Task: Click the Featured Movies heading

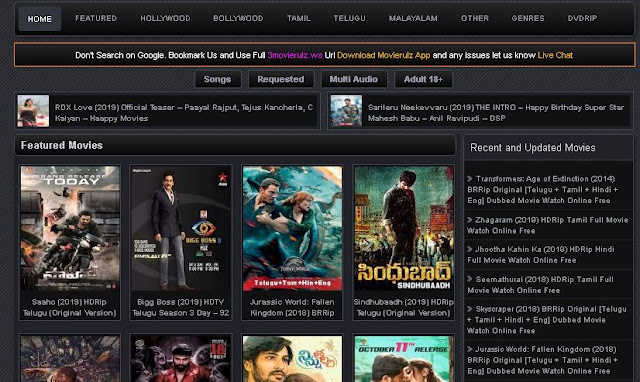Action: [x=62, y=145]
